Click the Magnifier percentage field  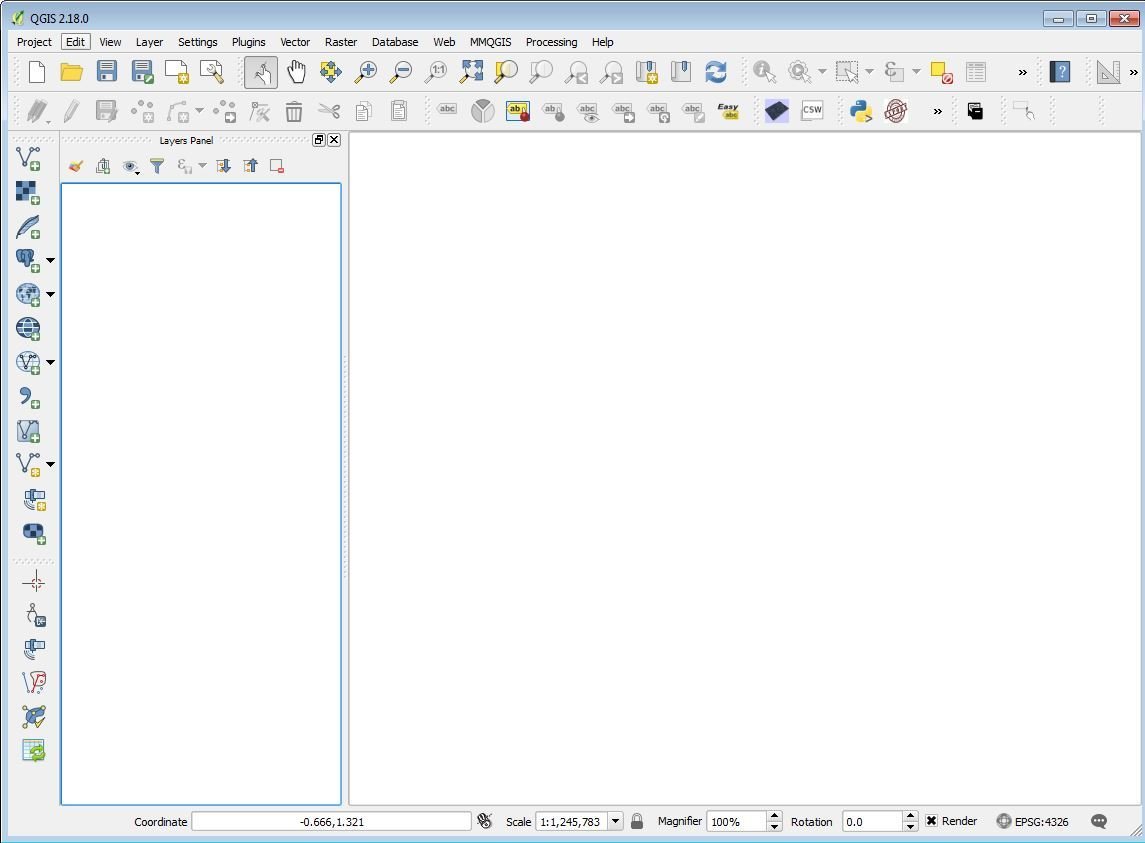738,821
